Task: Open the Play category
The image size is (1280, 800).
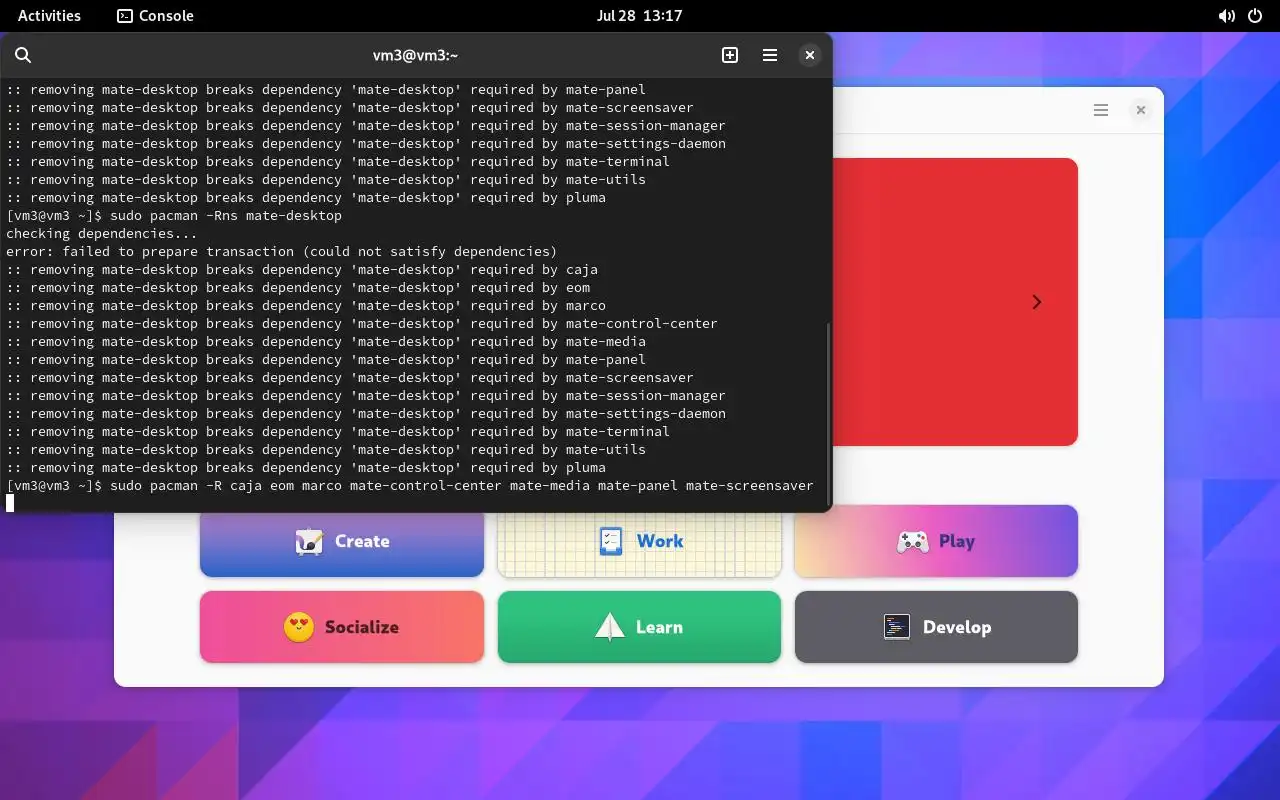Action: point(936,541)
